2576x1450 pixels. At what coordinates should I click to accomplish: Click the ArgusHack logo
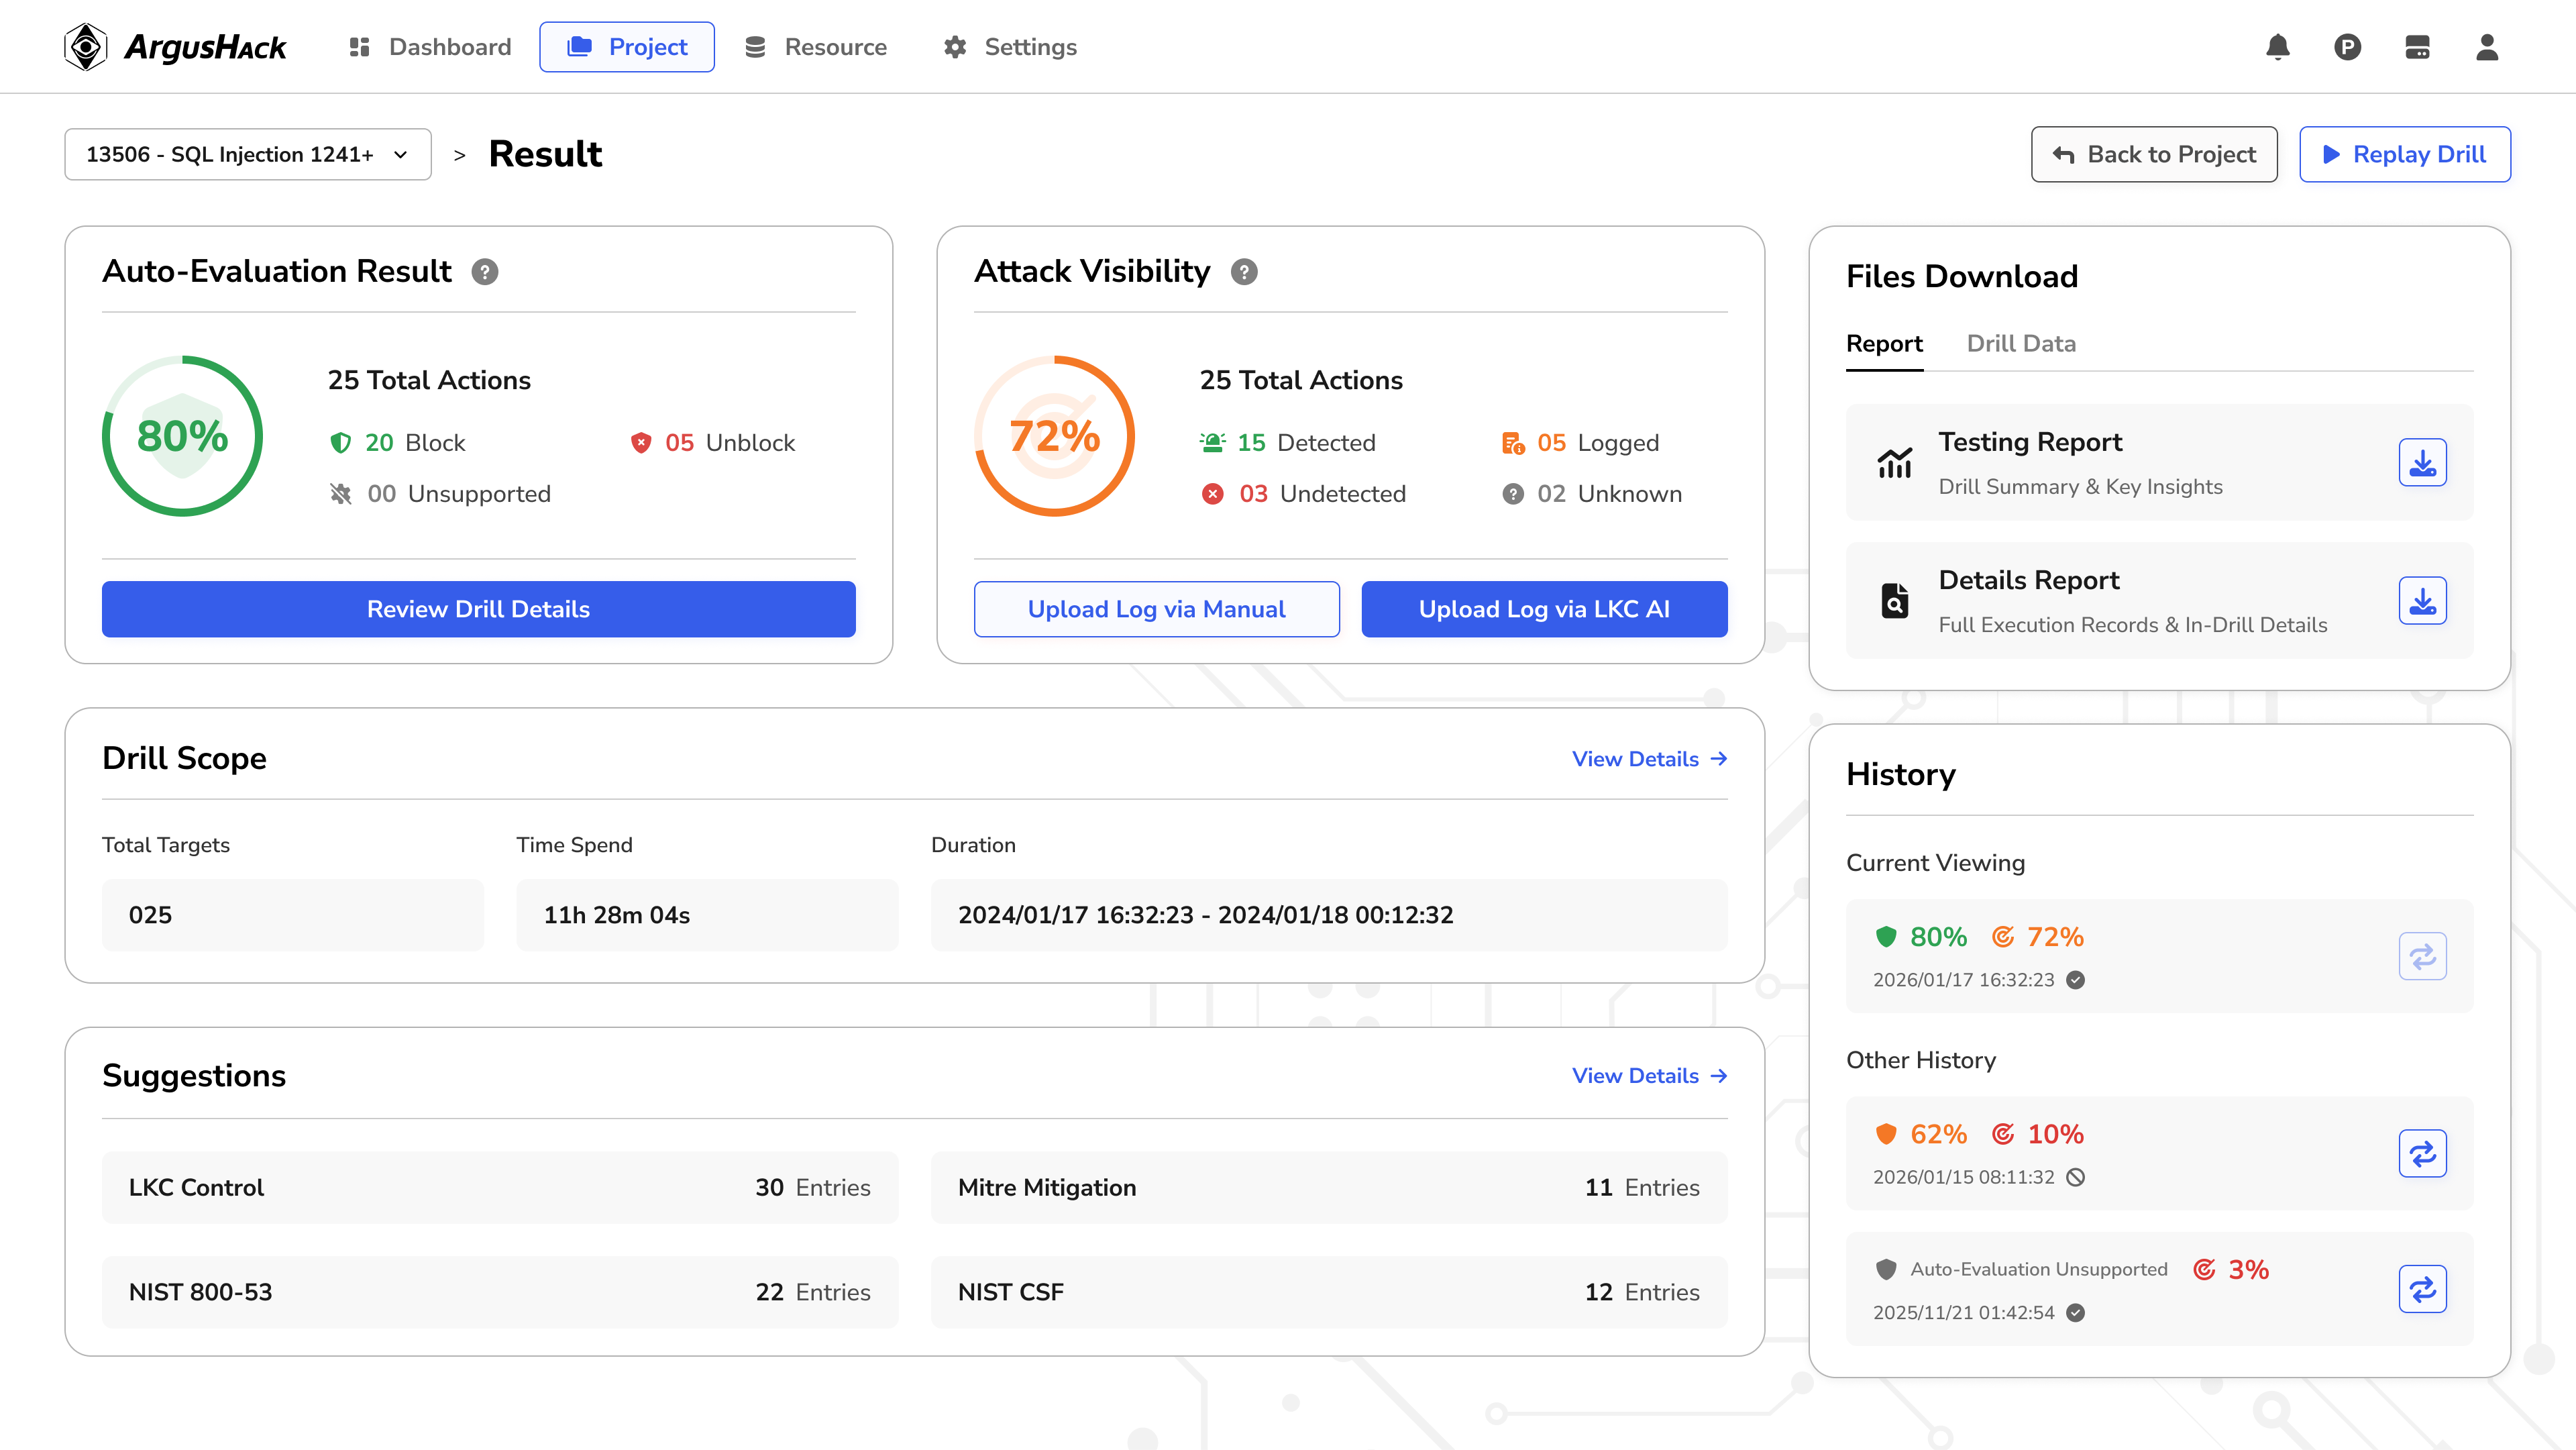tap(175, 47)
